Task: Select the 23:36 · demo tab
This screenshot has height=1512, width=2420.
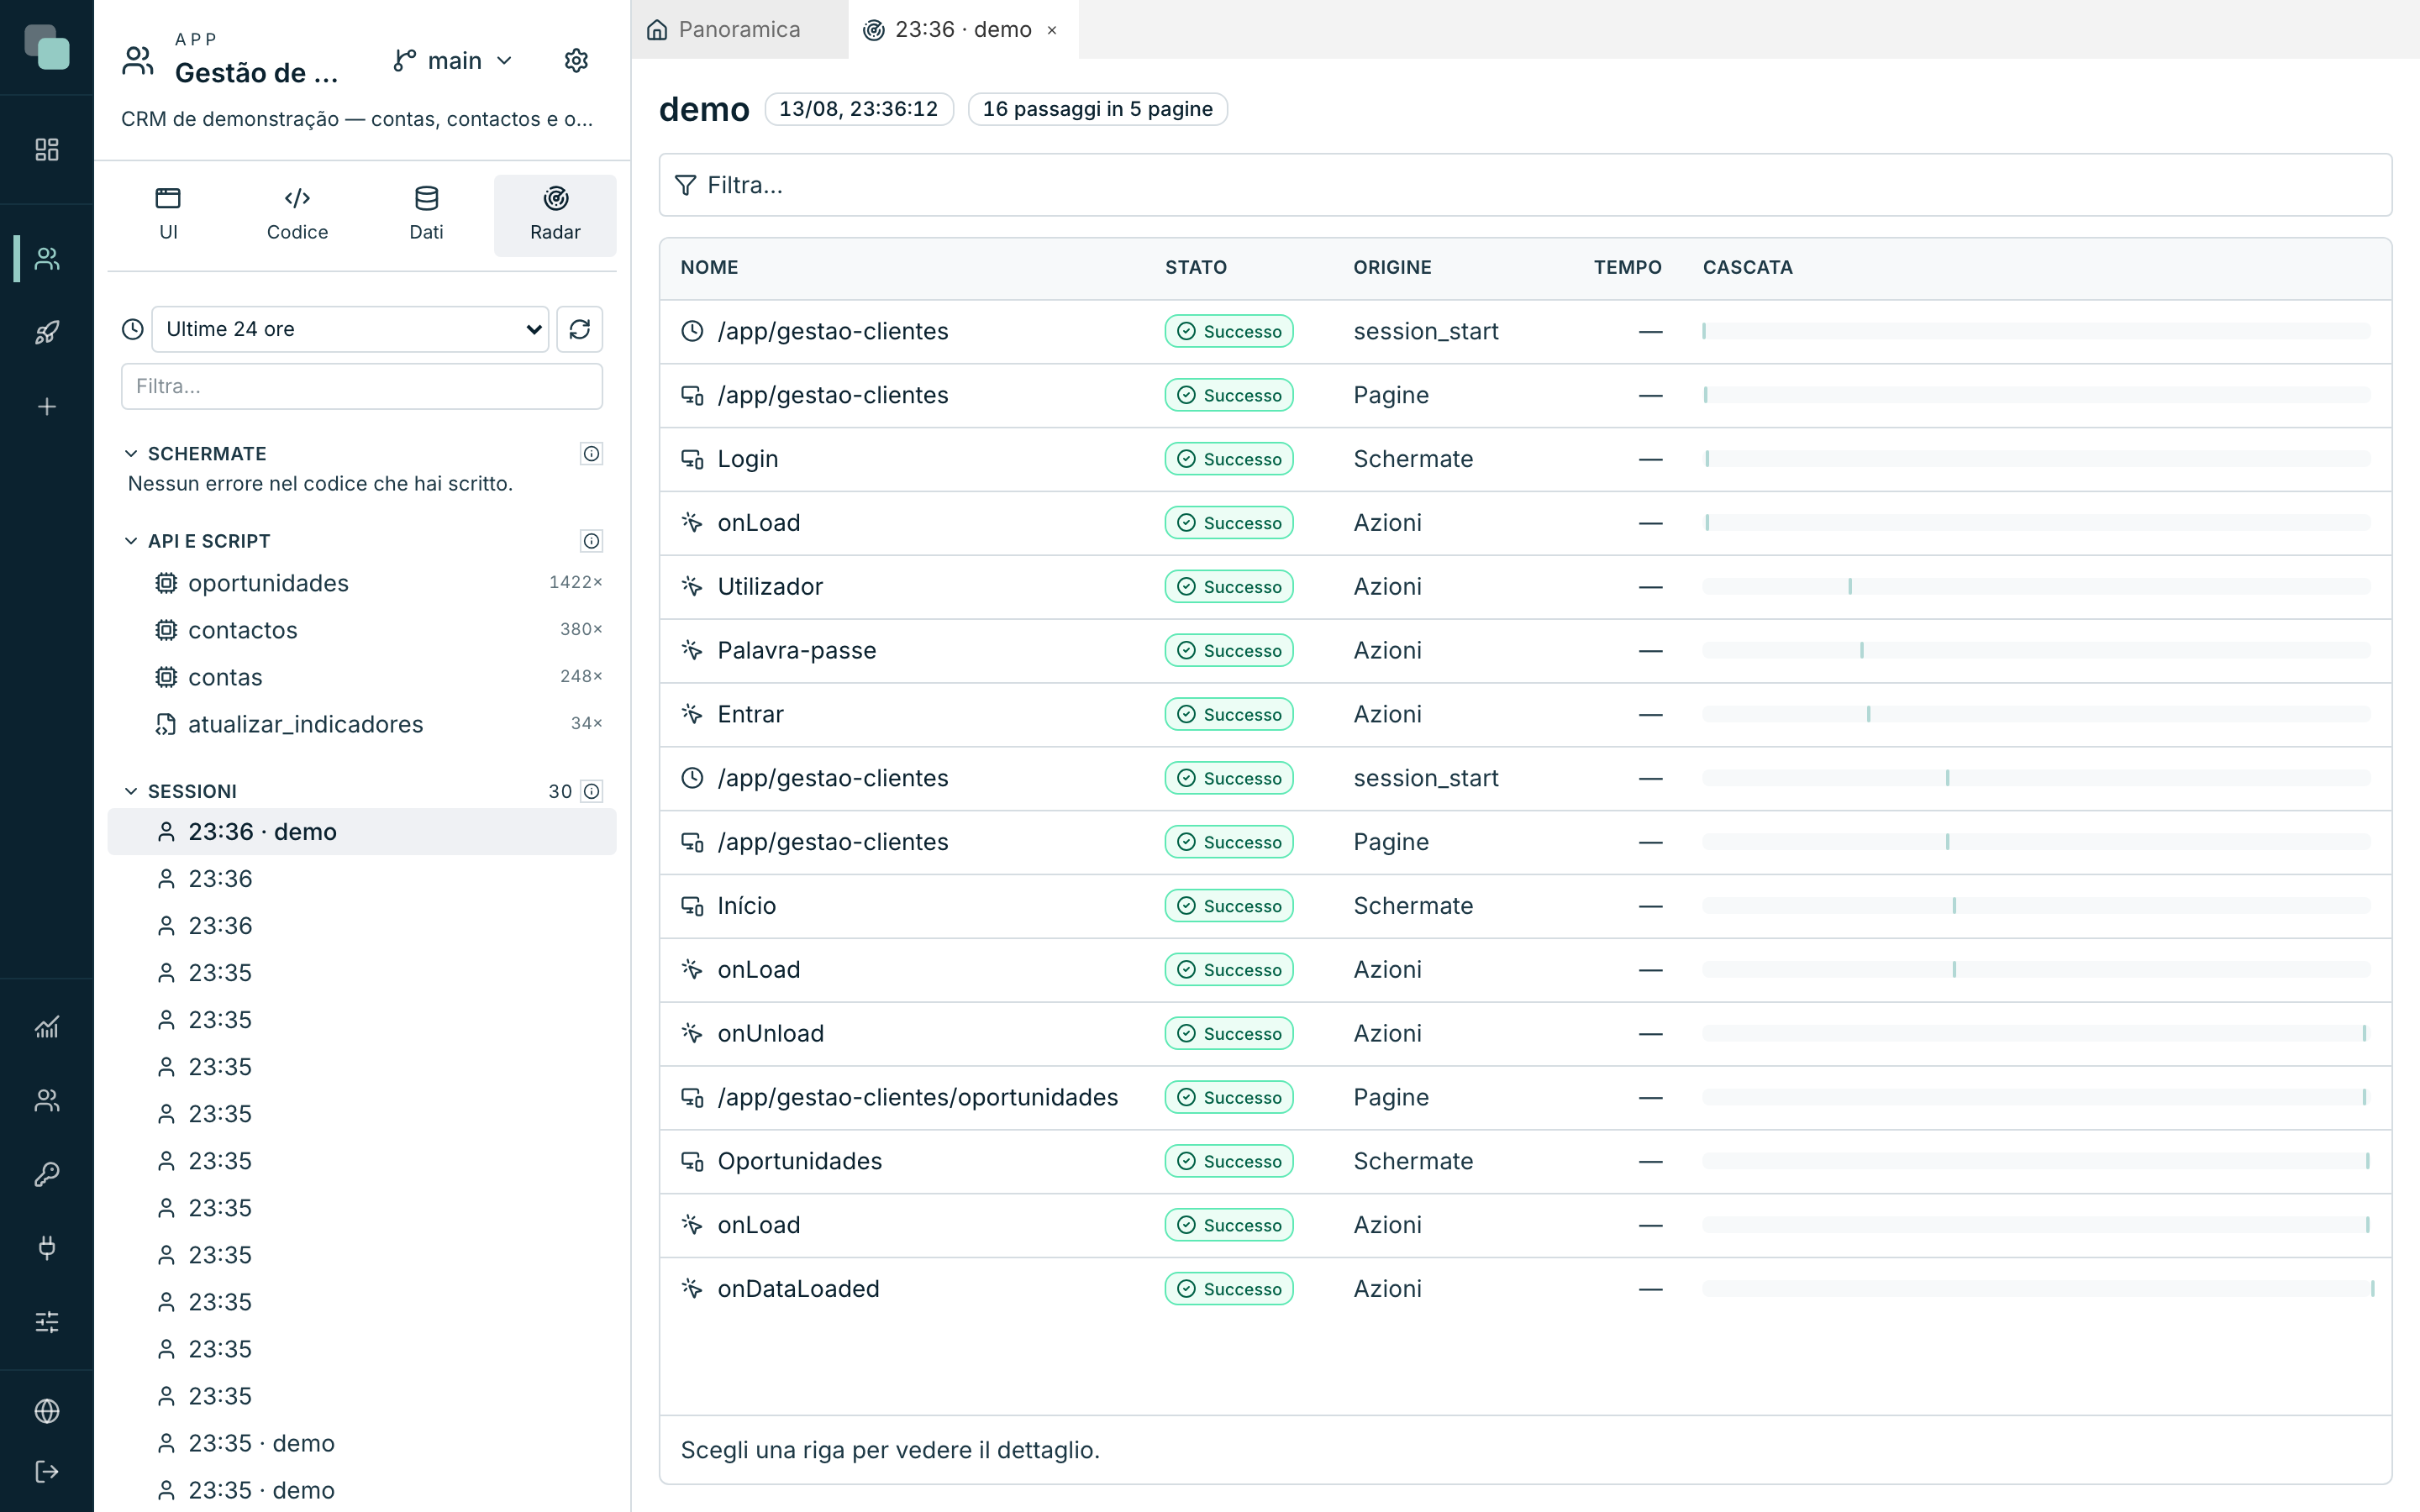Action: click(962, 30)
